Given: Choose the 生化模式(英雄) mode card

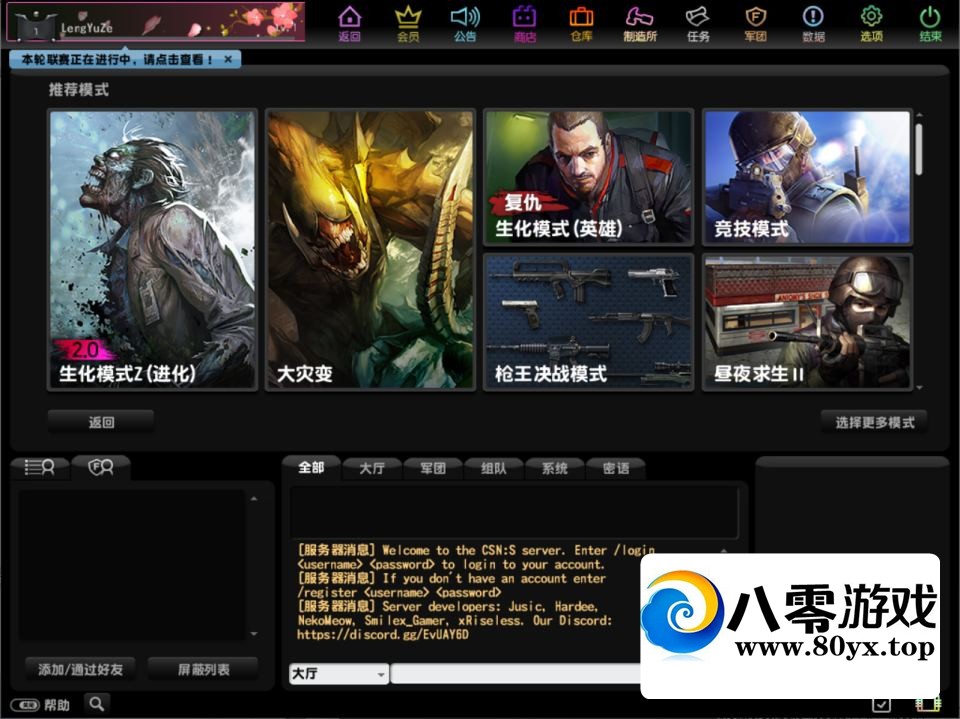Looking at the screenshot, I should tap(588, 177).
